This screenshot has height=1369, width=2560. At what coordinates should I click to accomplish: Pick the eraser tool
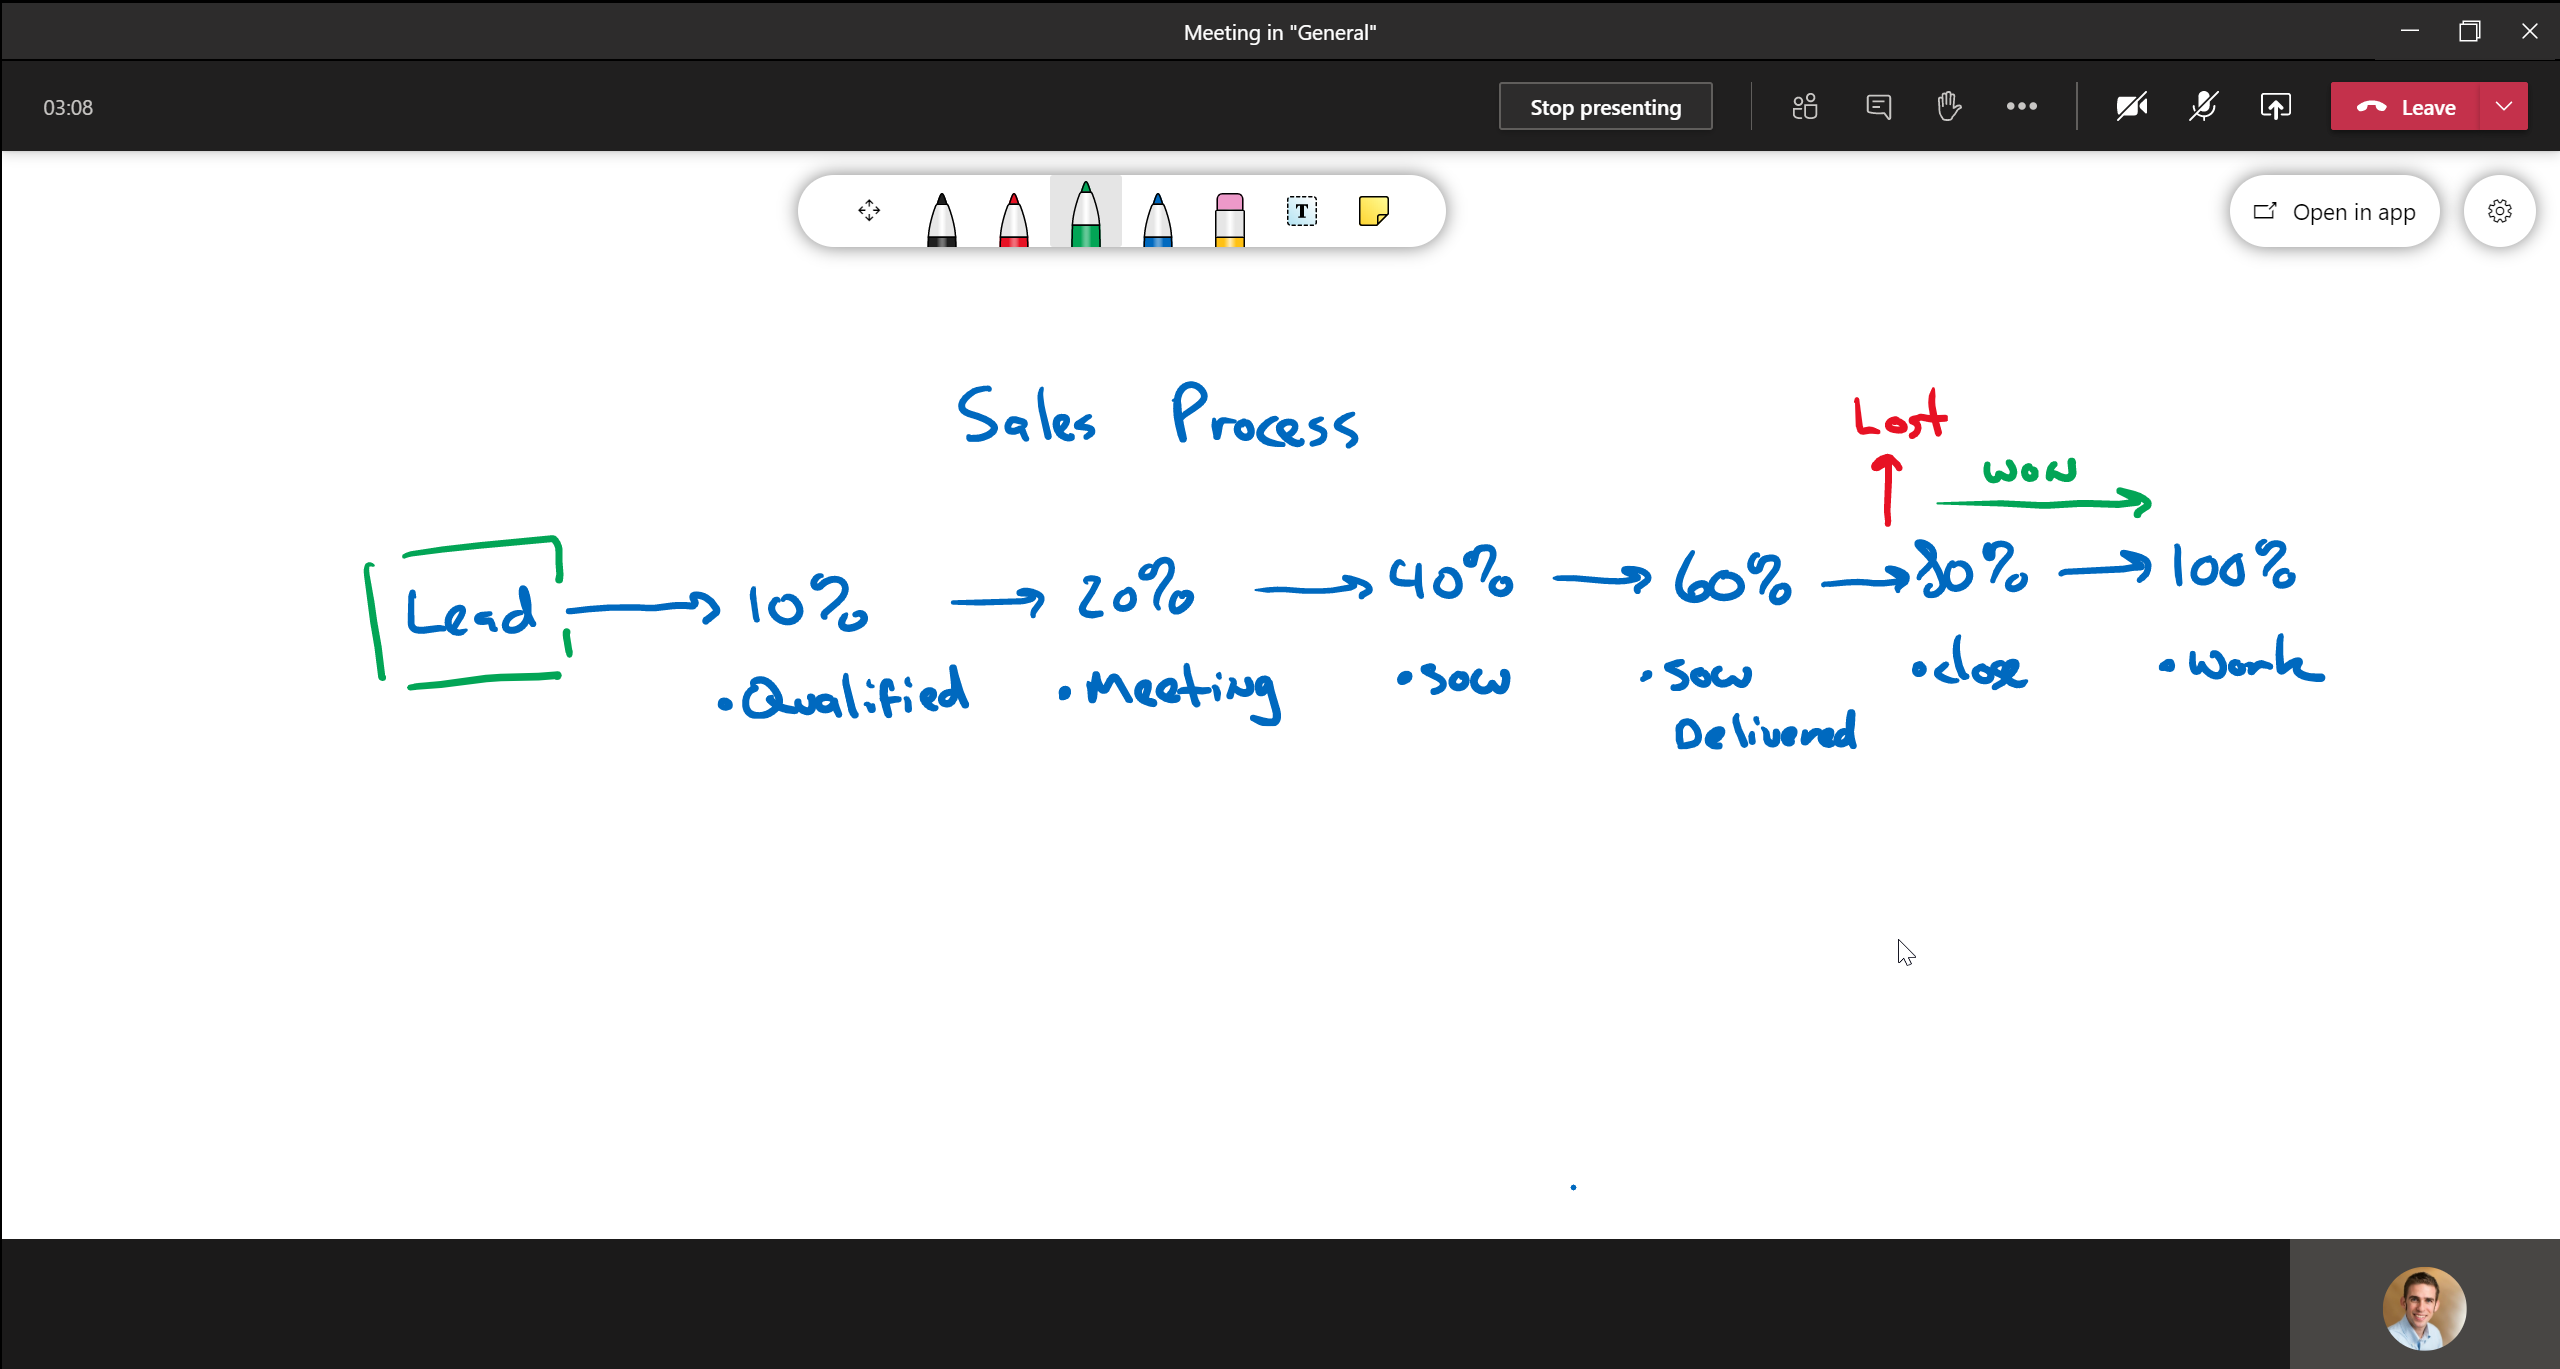pos(1229,215)
